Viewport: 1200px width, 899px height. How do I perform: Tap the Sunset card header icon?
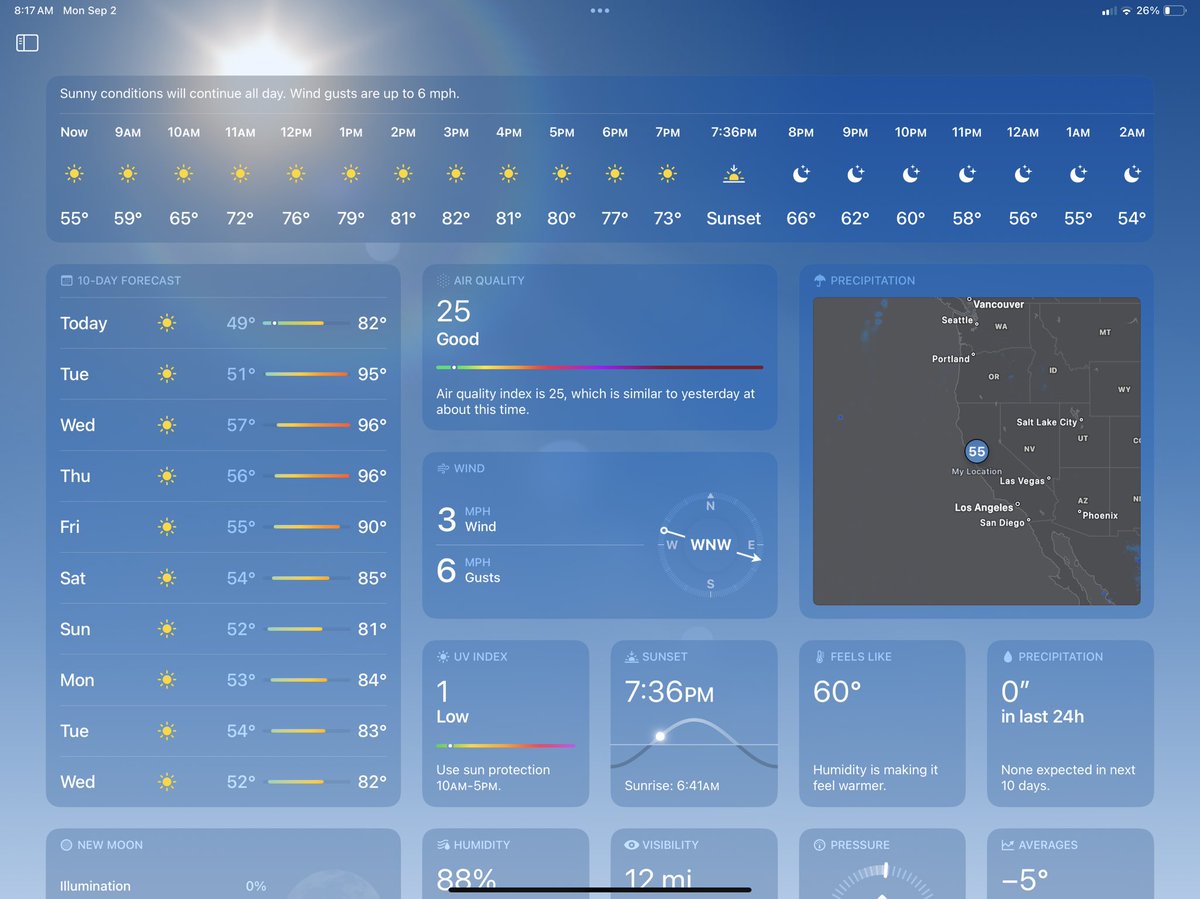[x=631, y=657]
